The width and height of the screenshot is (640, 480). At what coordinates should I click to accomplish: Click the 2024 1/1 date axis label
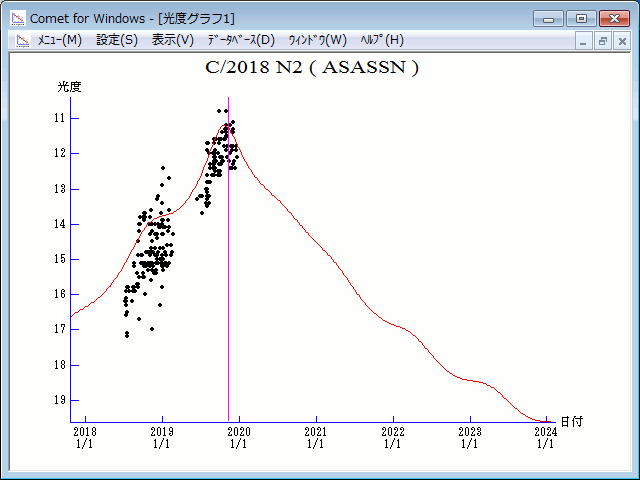coord(546,438)
